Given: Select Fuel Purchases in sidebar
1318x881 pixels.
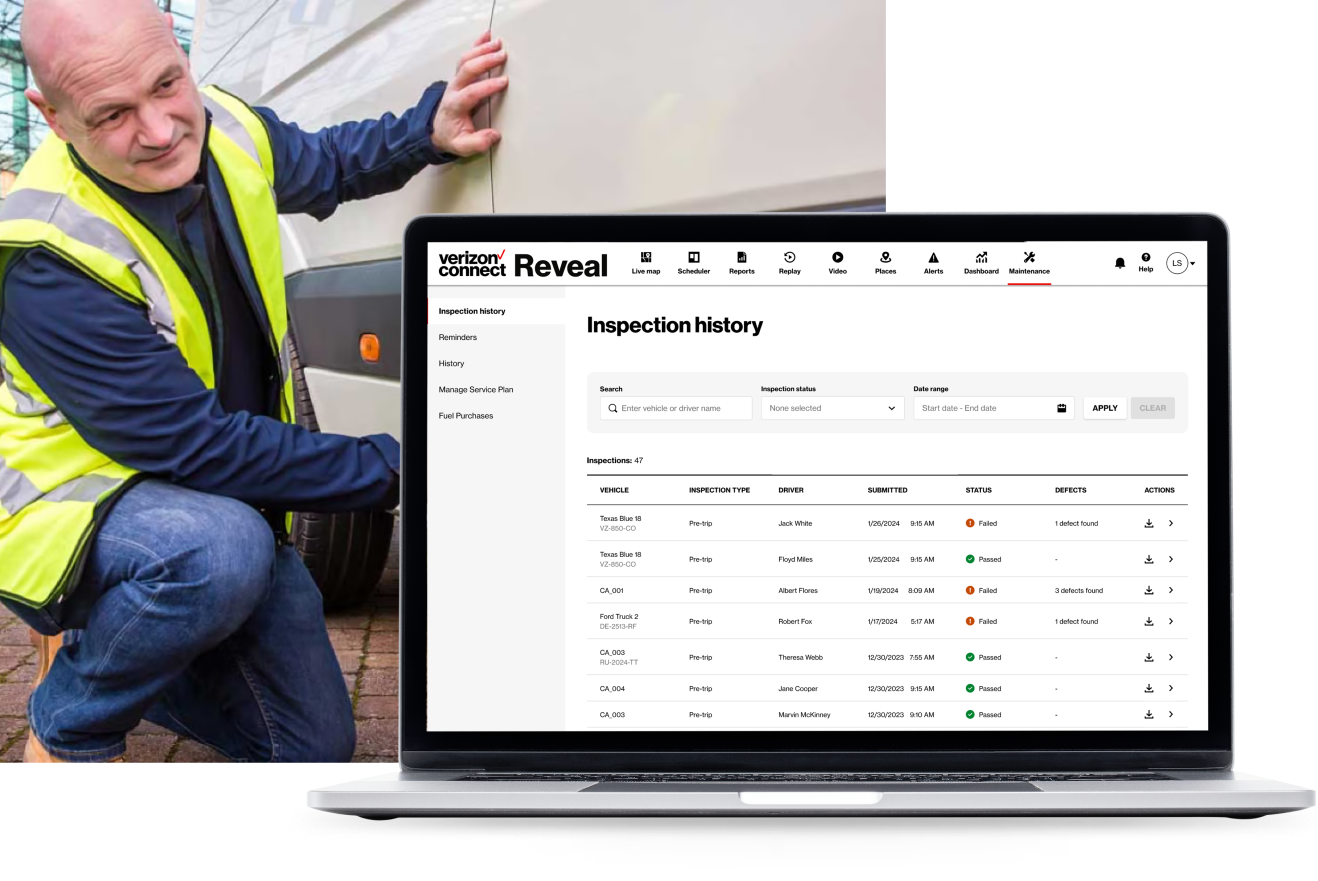Looking at the screenshot, I should pos(465,415).
